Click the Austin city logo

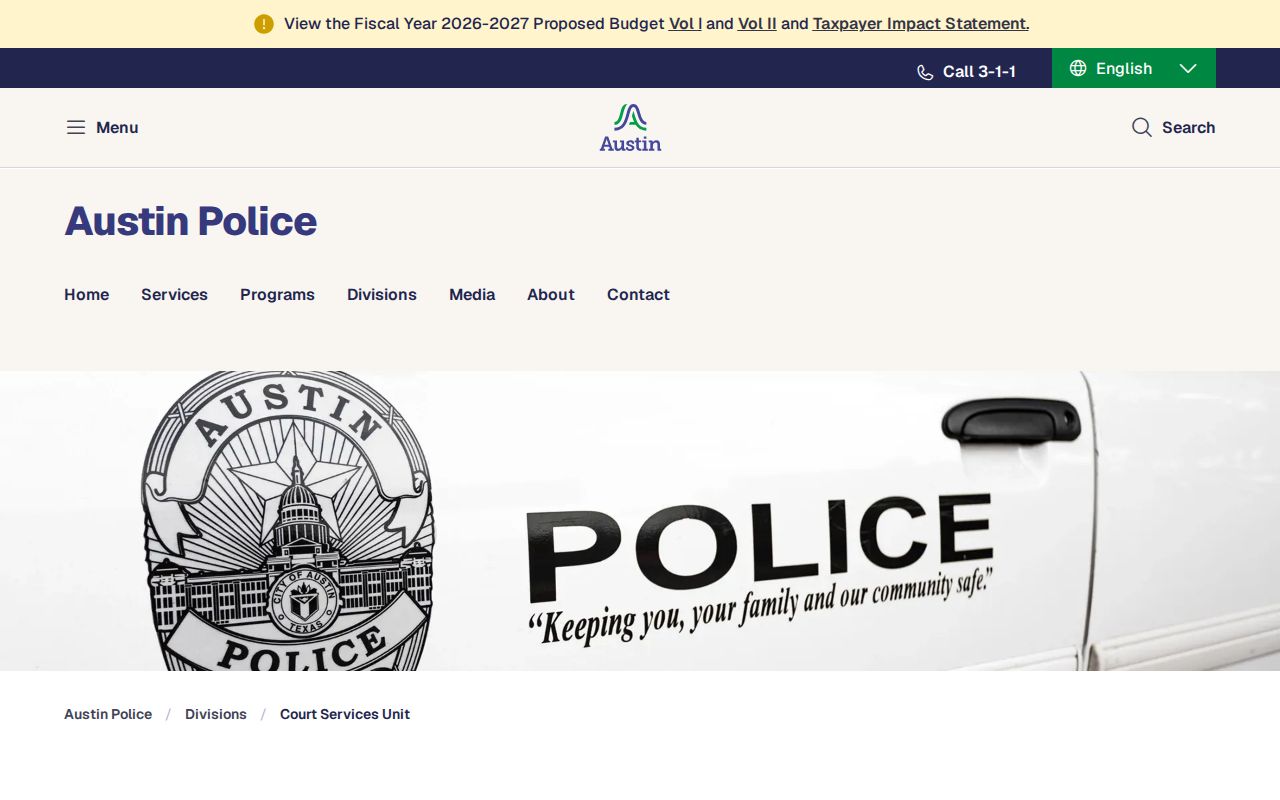[631, 127]
